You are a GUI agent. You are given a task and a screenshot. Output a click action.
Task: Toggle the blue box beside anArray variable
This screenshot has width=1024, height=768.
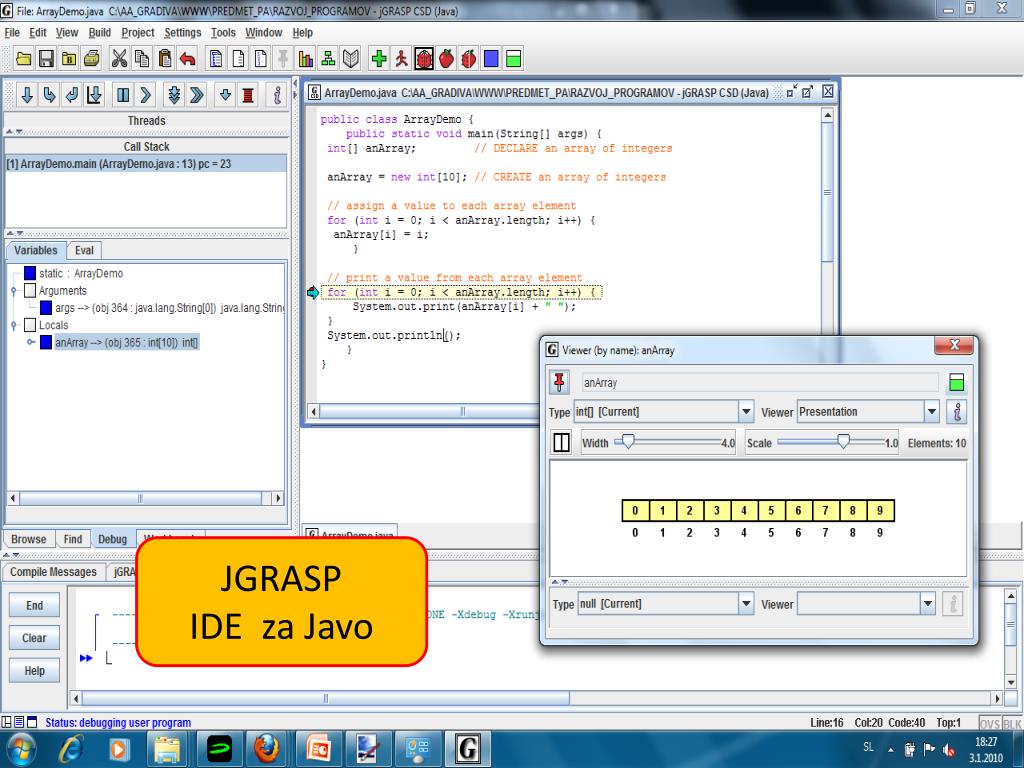(x=46, y=342)
